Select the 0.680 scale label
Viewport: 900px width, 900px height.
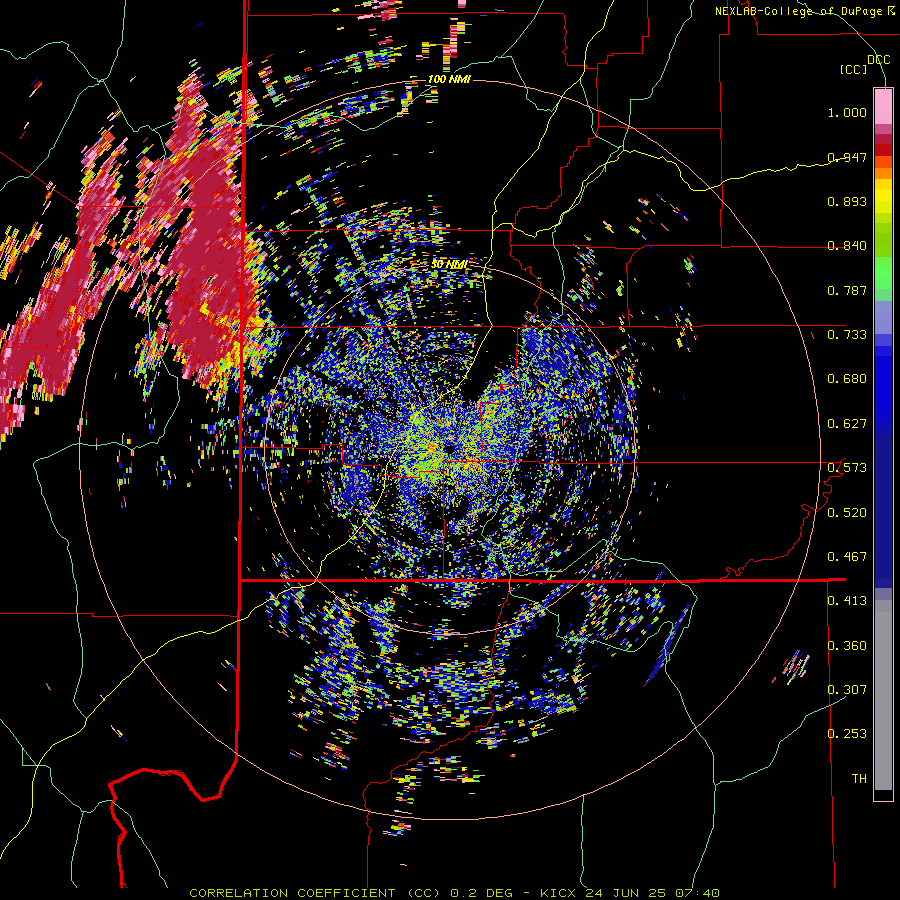coord(847,379)
